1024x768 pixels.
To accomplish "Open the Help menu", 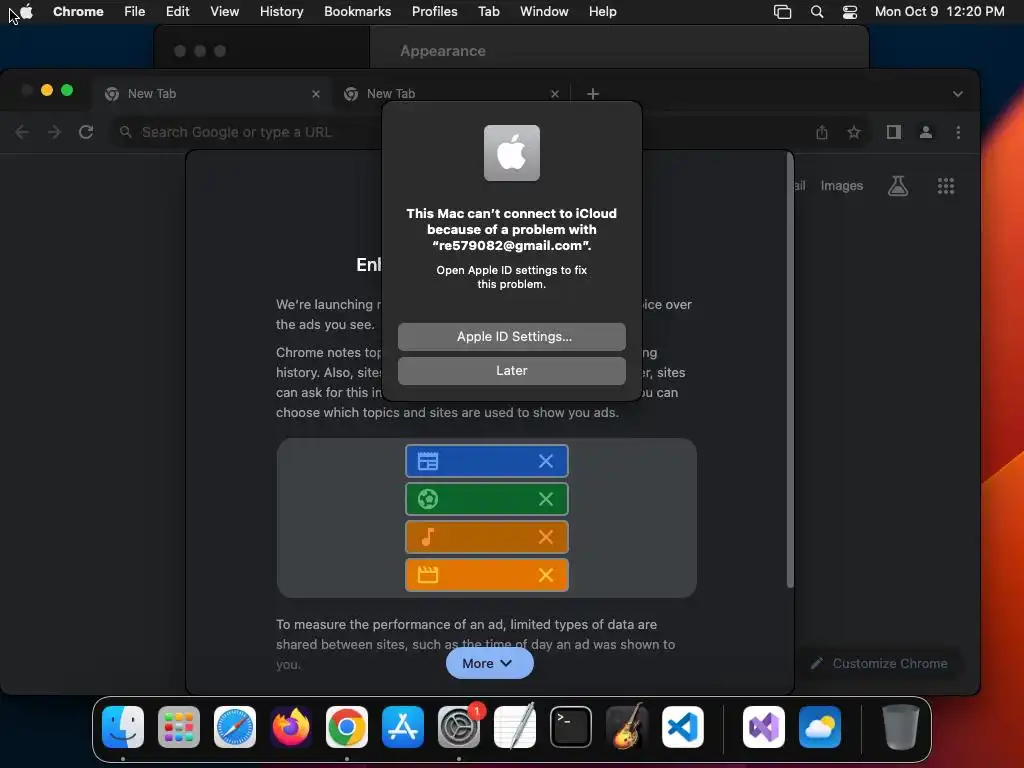I will pos(602,11).
